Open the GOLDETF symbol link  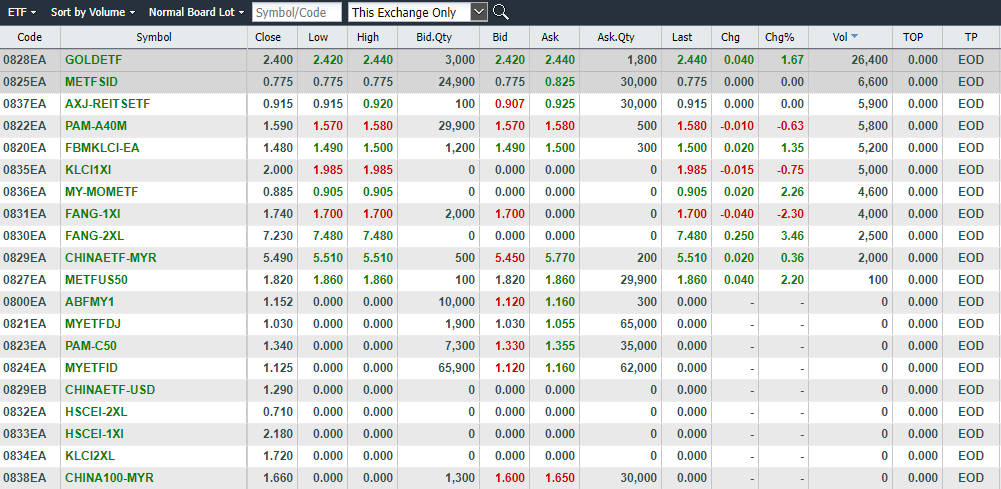coord(93,60)
